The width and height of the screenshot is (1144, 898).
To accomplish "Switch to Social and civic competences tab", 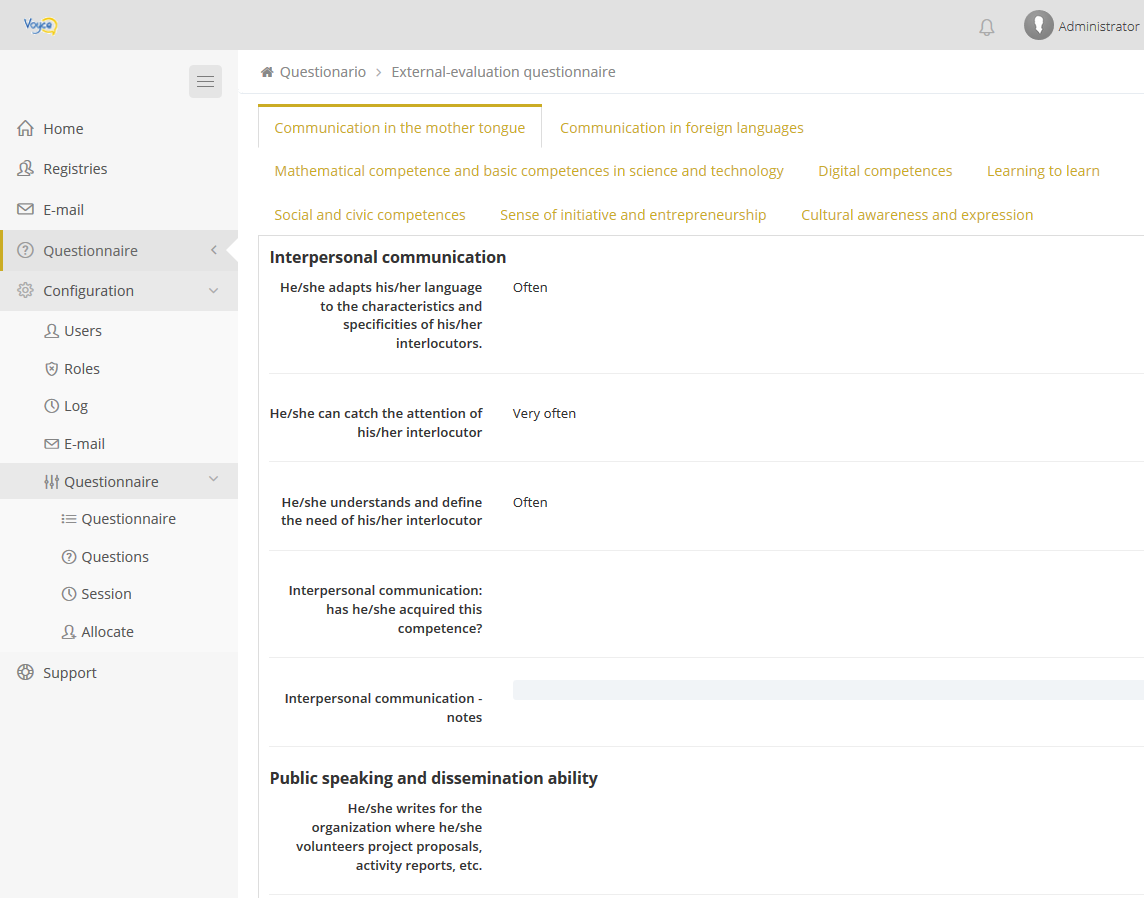I will tap(370, 214).
